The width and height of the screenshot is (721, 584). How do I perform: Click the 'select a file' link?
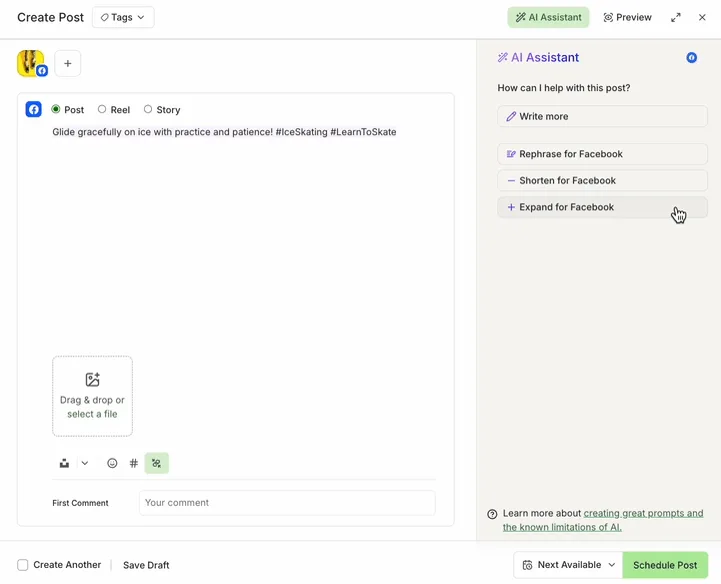(x=92, y=414)
